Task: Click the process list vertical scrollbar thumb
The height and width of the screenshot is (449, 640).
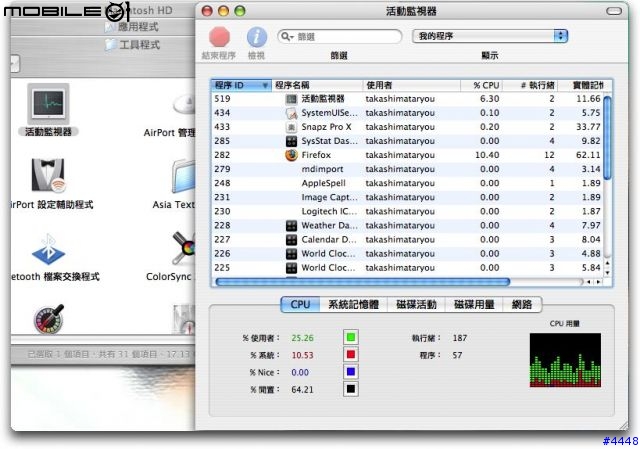Action: [607, 138]
